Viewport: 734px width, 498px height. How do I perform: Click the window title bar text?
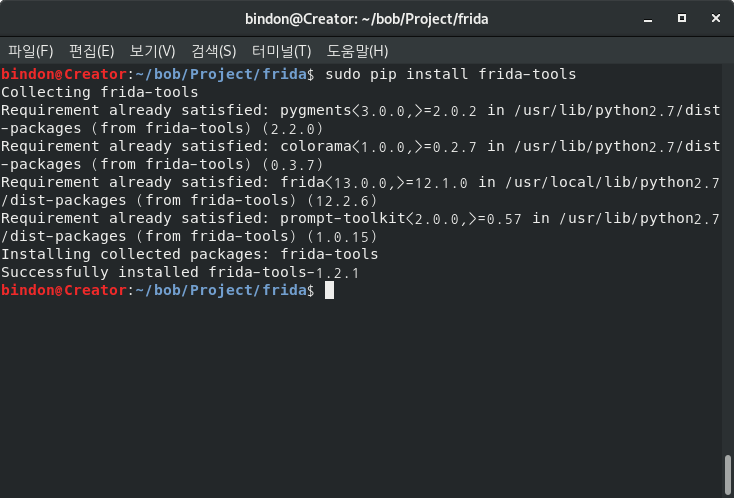(x=367, y=18)
